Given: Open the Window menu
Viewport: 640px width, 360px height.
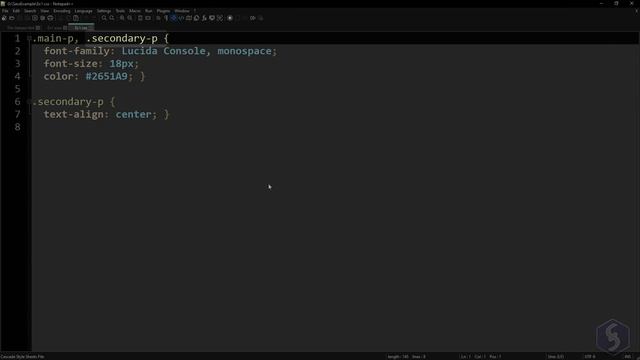Looking at the screenshot, I should click(x=182, y=11).
